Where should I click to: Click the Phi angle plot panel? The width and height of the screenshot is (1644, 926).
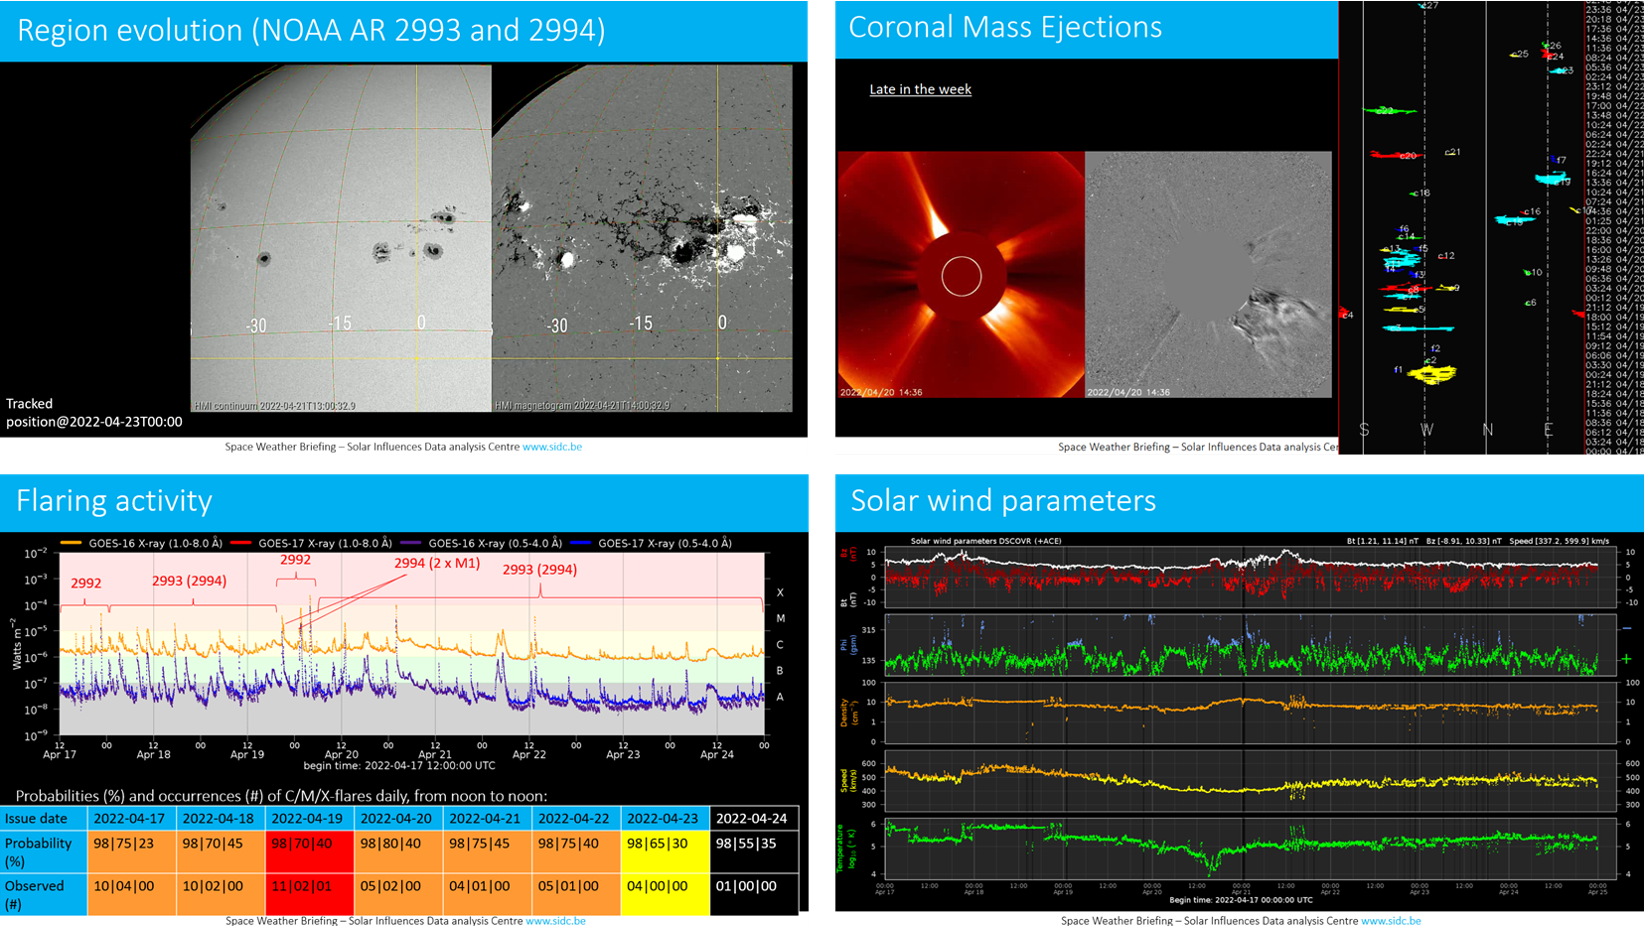[x=1250, y=645]
